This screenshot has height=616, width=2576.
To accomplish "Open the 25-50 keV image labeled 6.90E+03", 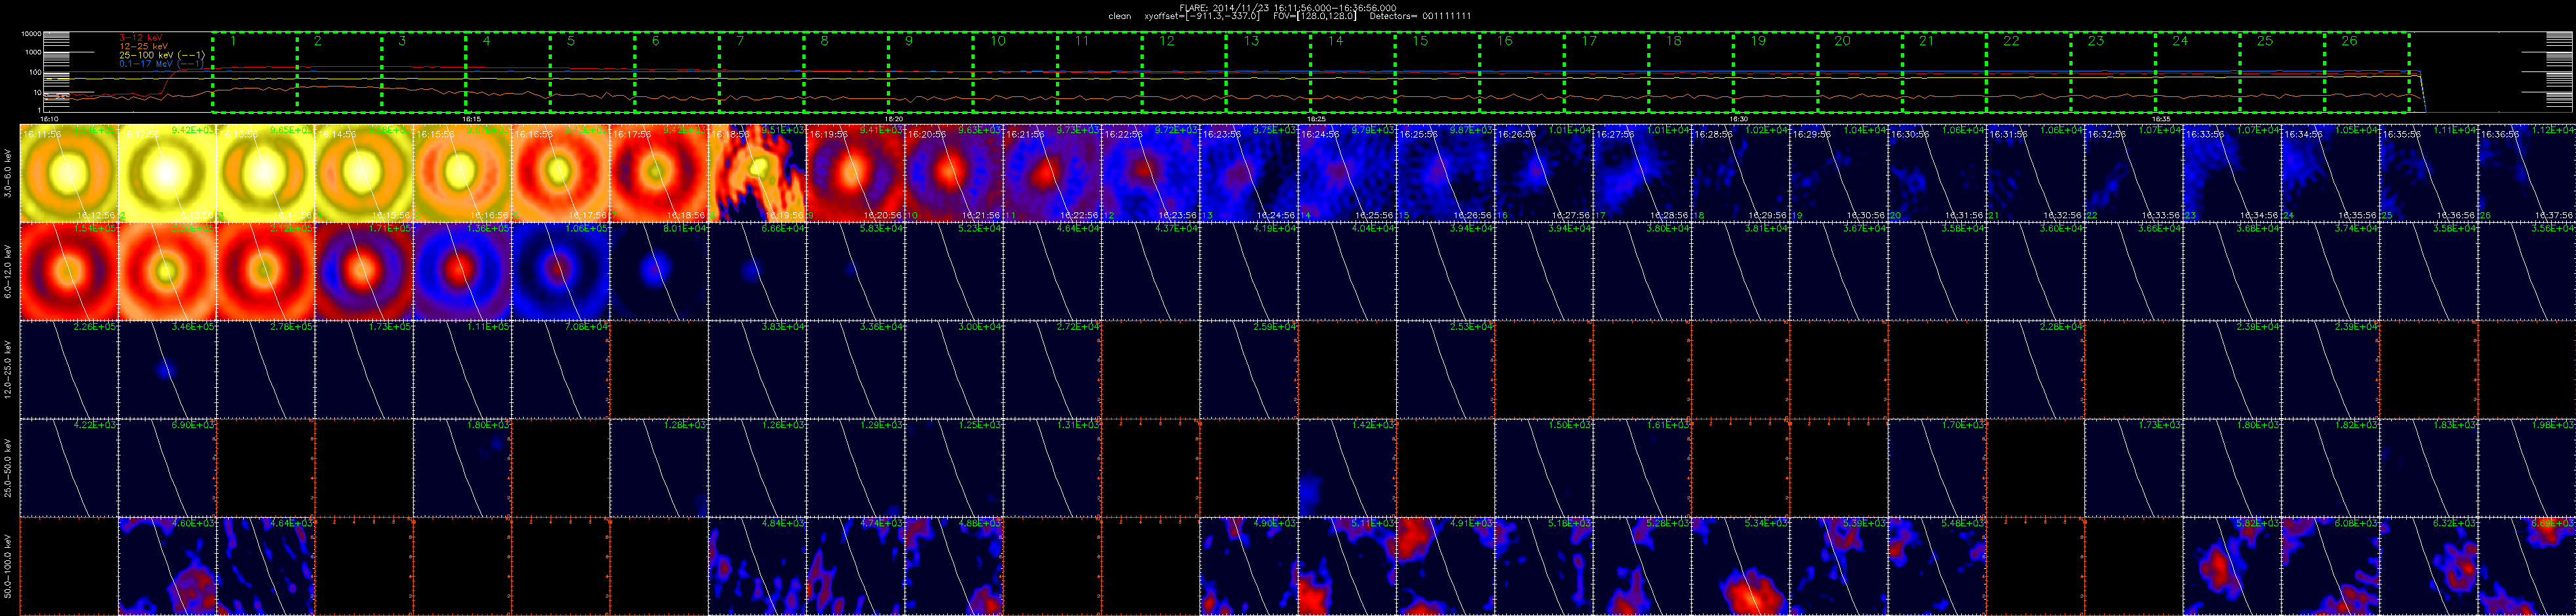I will pyautogui.click(x=167, y=467).
